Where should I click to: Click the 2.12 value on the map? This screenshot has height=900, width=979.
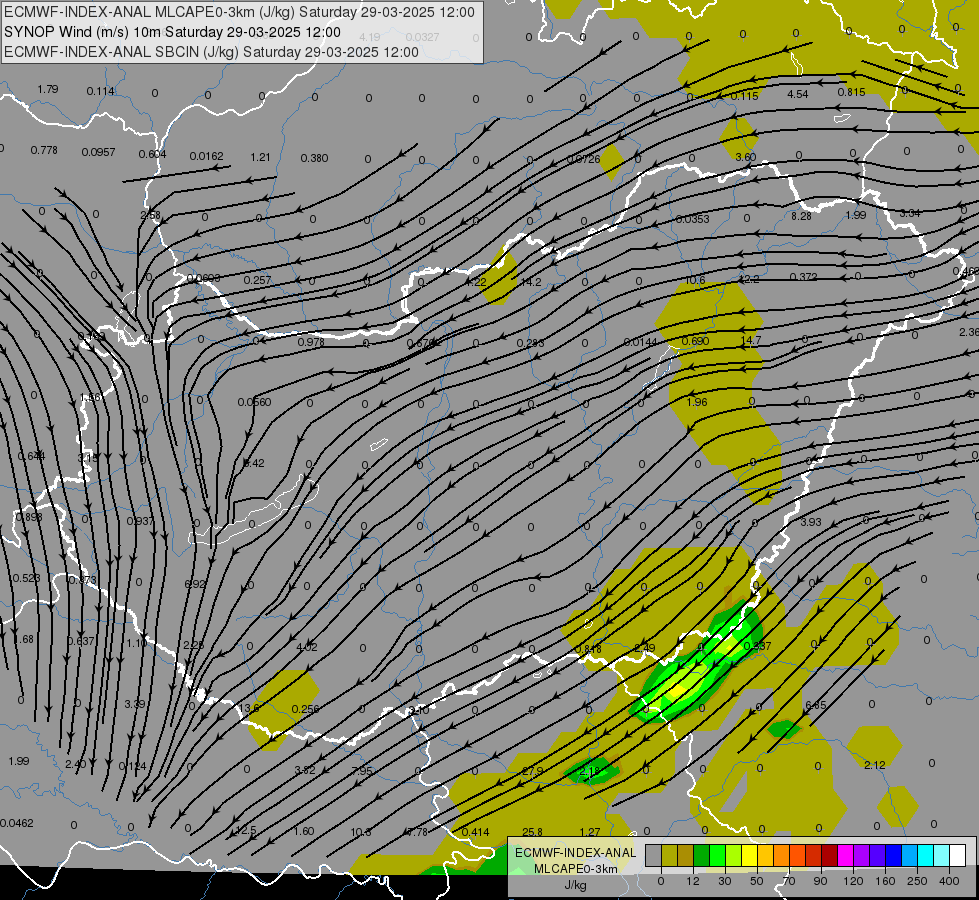click(x=875, y=766)
